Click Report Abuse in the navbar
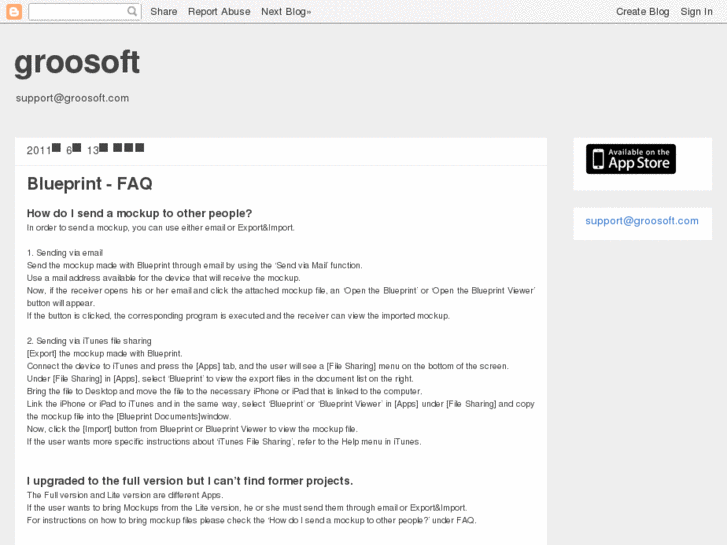727x545 pixels. click(219, 12)
